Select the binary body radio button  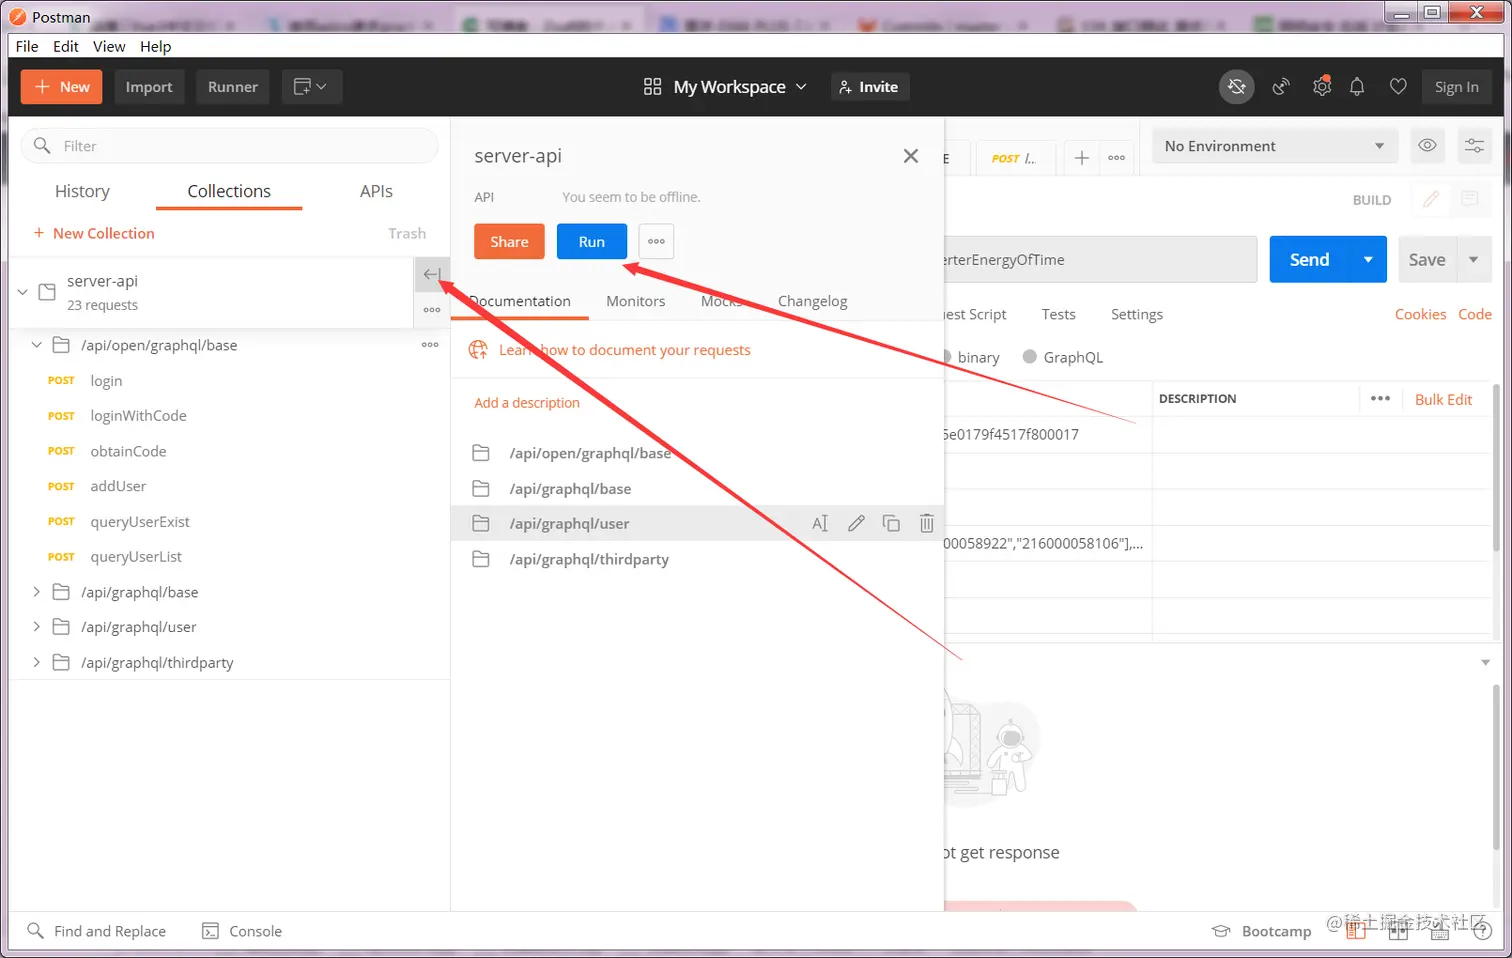946,357
